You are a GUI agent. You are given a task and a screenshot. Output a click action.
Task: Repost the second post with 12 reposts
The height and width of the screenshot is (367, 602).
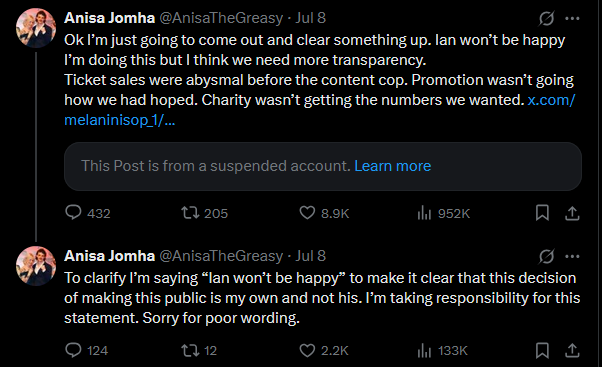[x=199, y=350]
